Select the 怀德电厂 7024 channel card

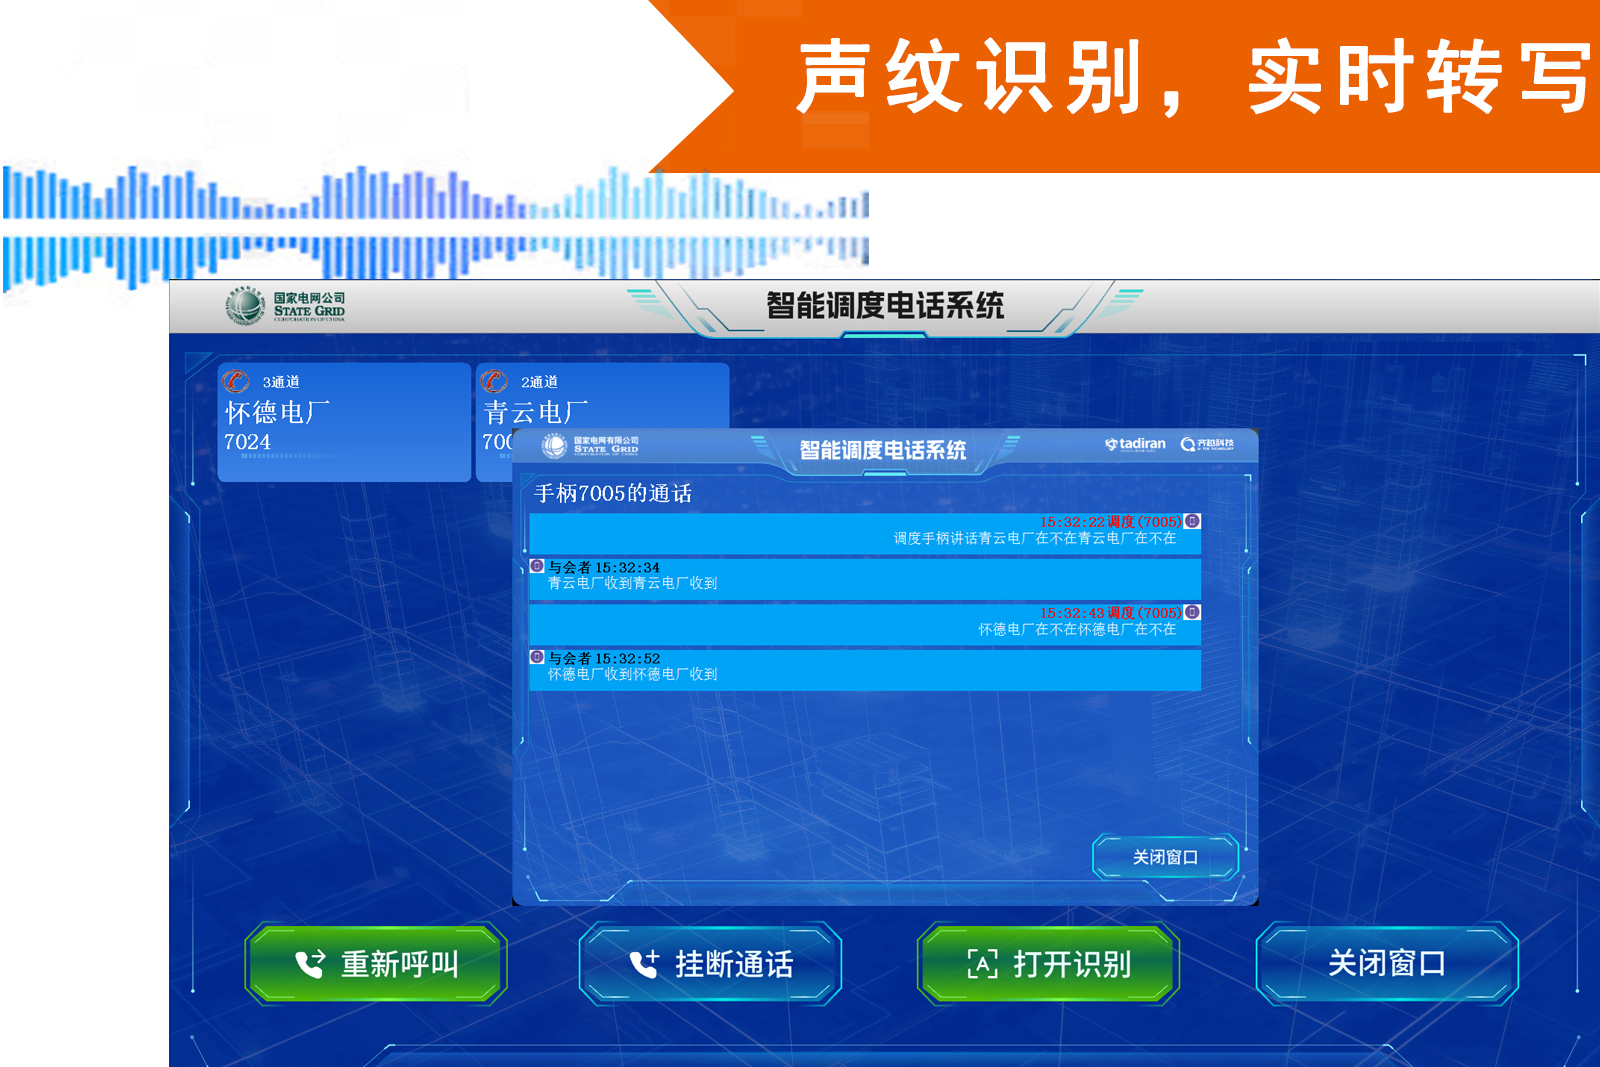pyautogui.click(x=344, y=422)
